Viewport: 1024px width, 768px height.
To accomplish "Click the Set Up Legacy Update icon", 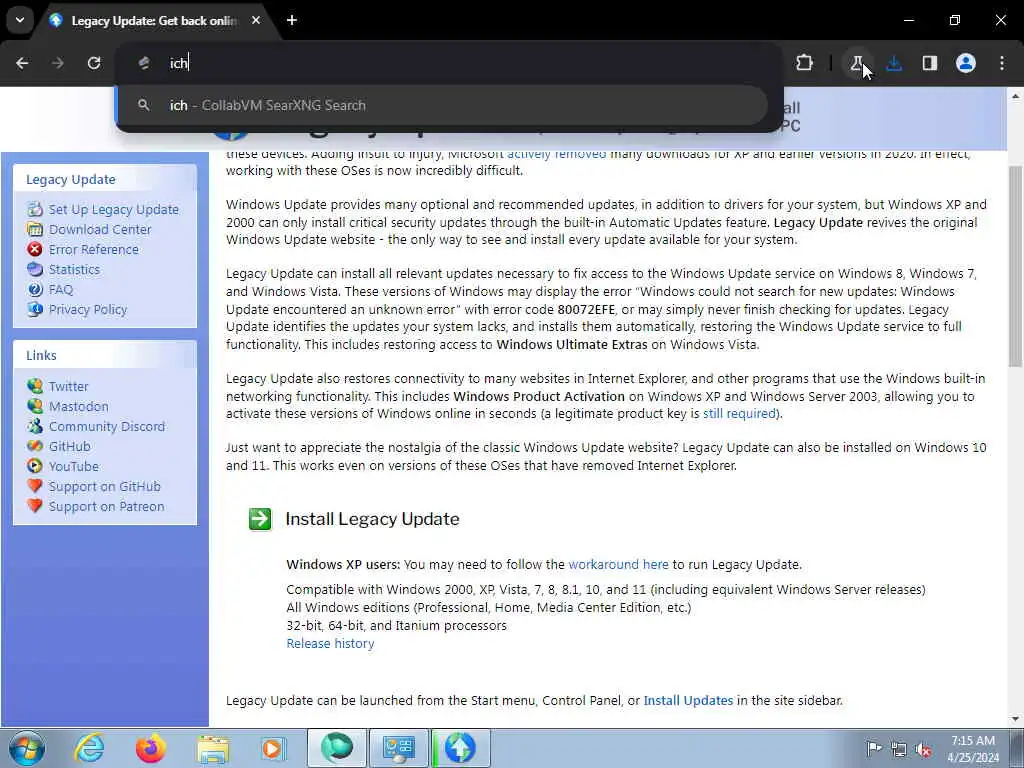I will pos(35,209).
